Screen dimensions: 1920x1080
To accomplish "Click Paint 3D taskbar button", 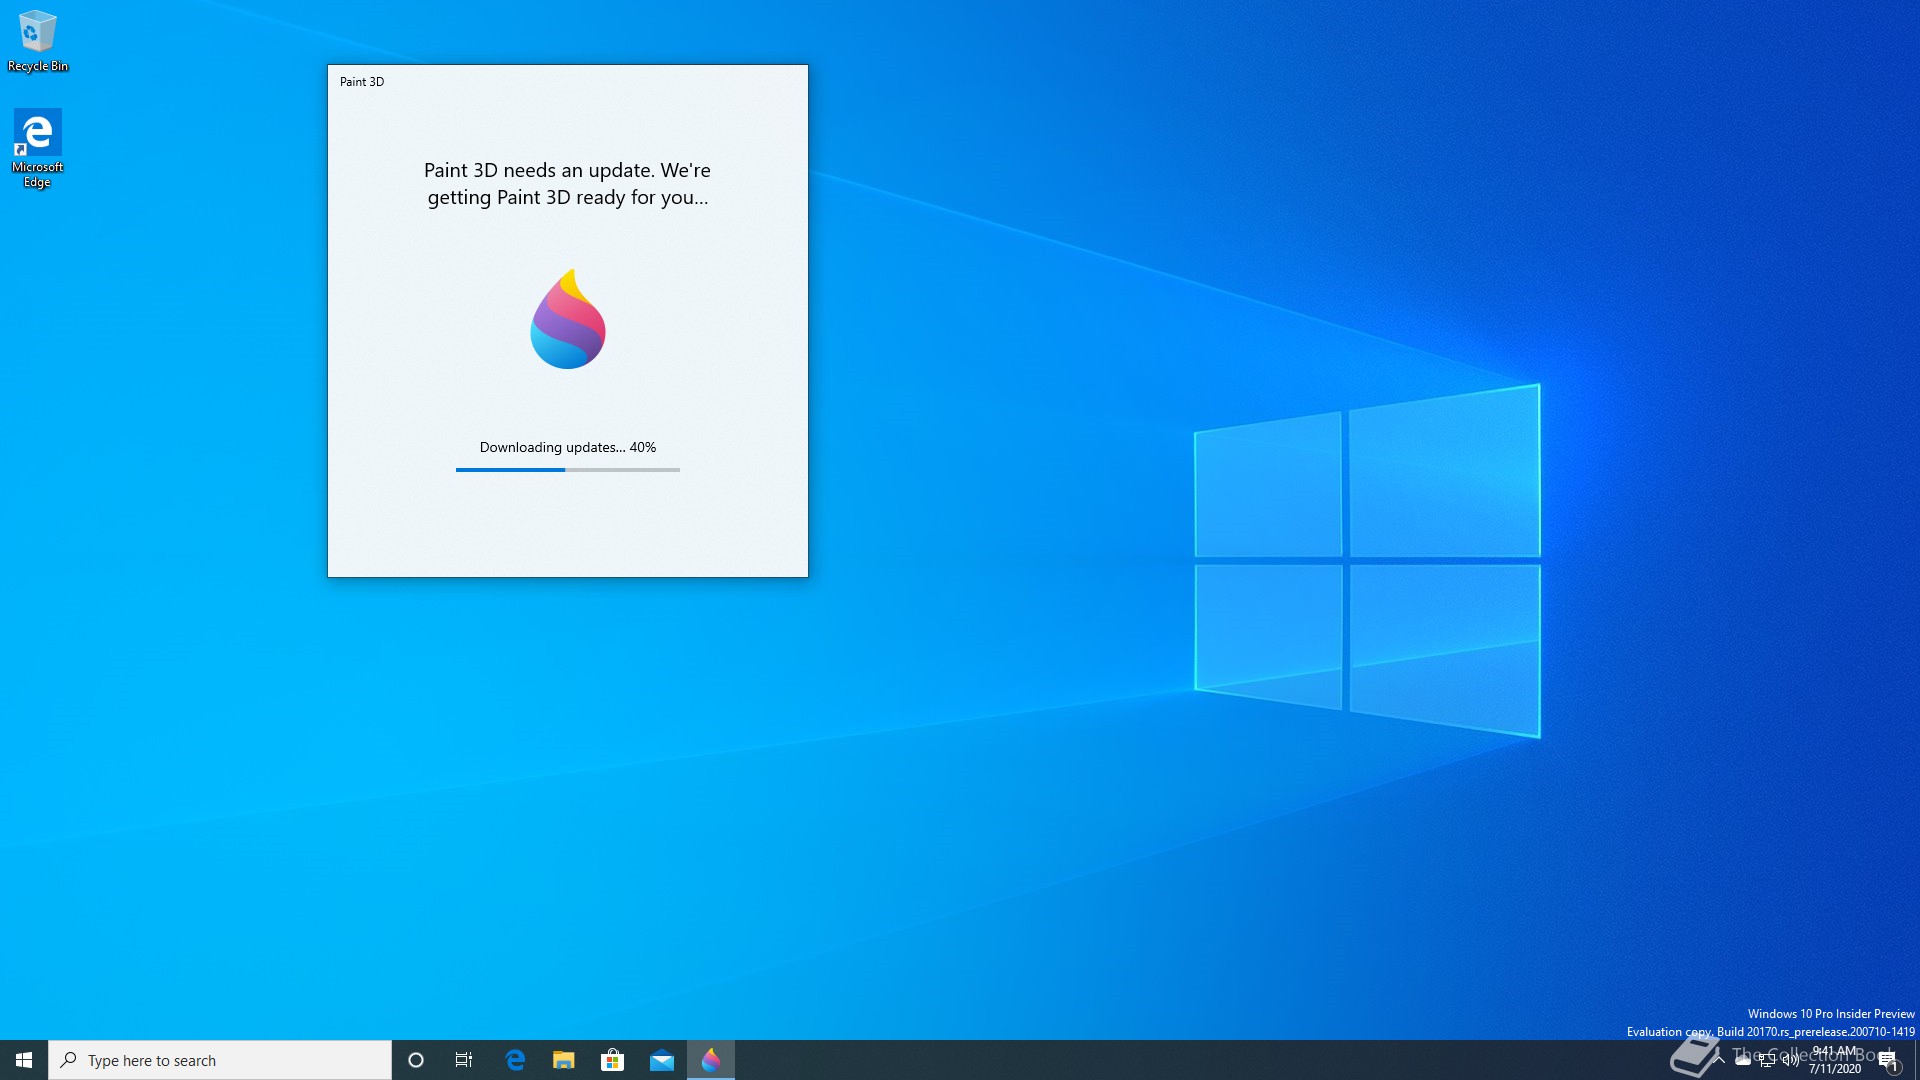I will (x=711, y=1060).
